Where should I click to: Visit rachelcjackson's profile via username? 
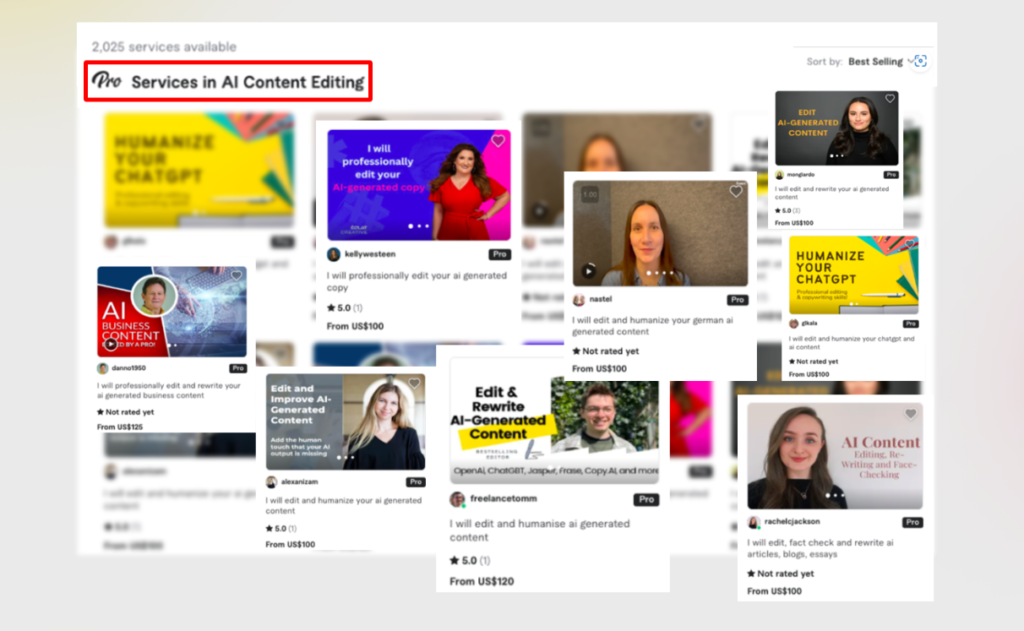[x=792, y=522]
